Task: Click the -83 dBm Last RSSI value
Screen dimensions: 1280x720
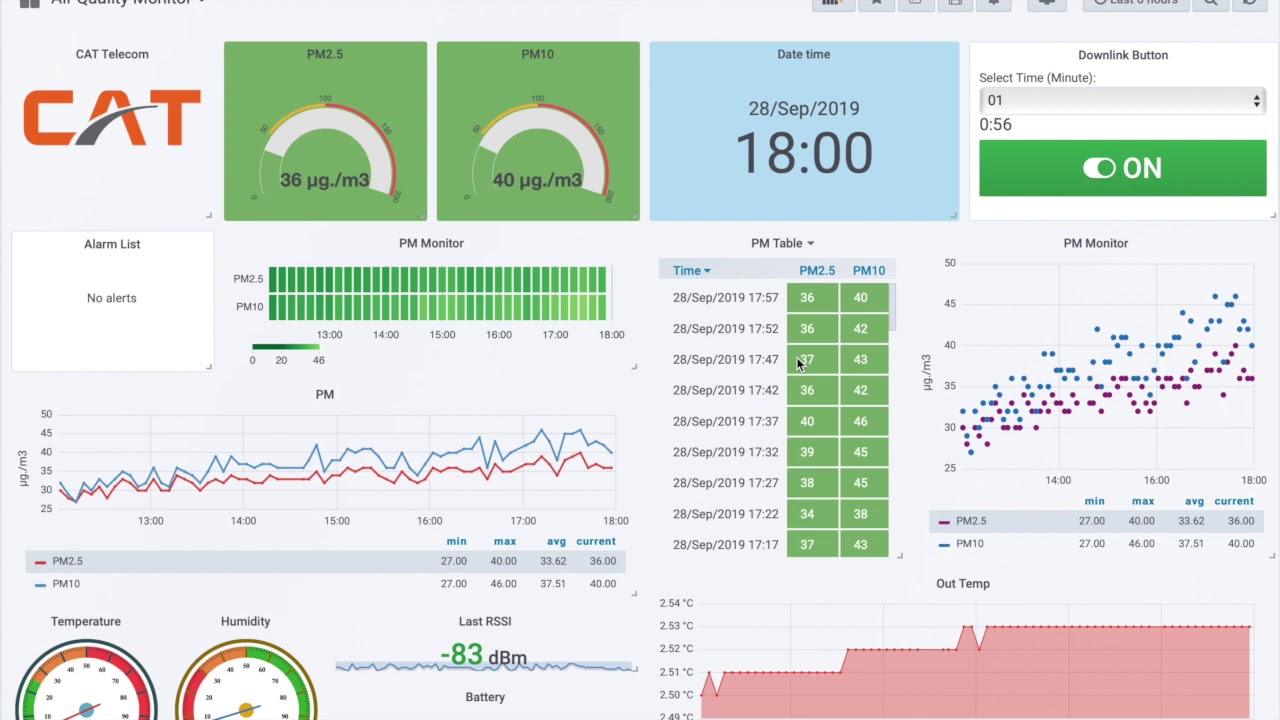Action: click(484, 655)
